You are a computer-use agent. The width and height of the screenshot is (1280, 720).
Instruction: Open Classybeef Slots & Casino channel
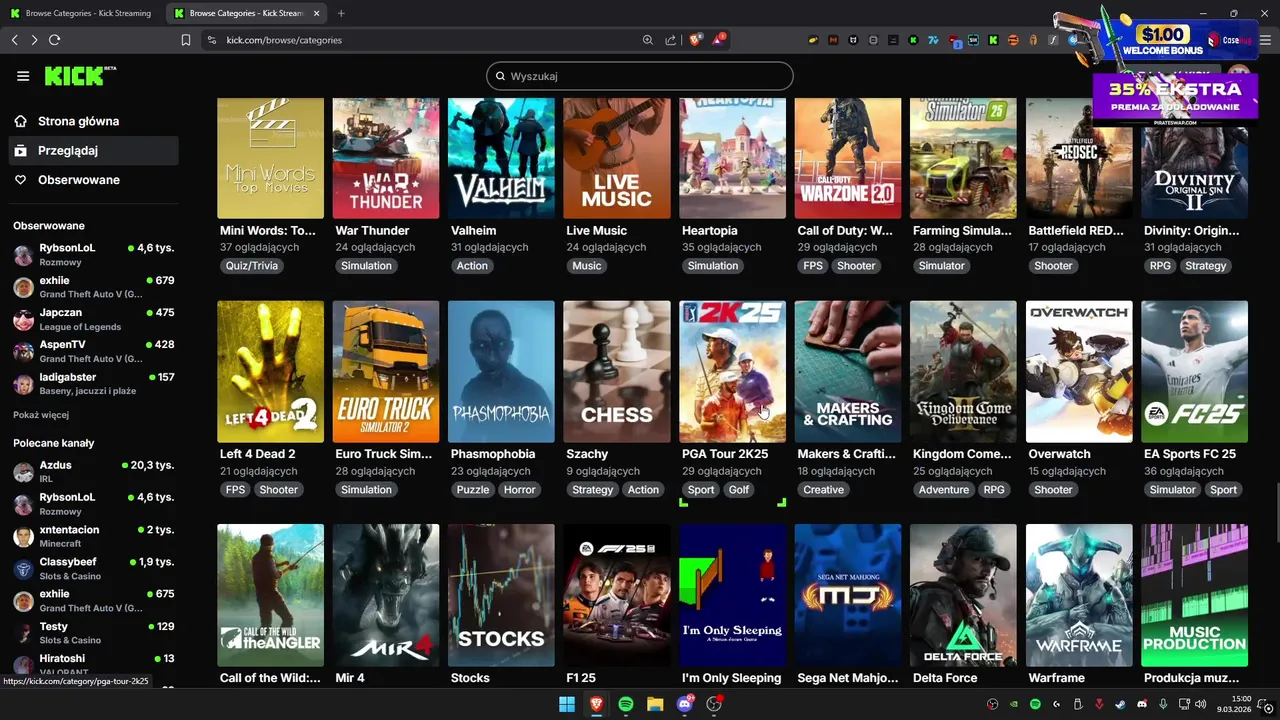[x=93, y=568]
